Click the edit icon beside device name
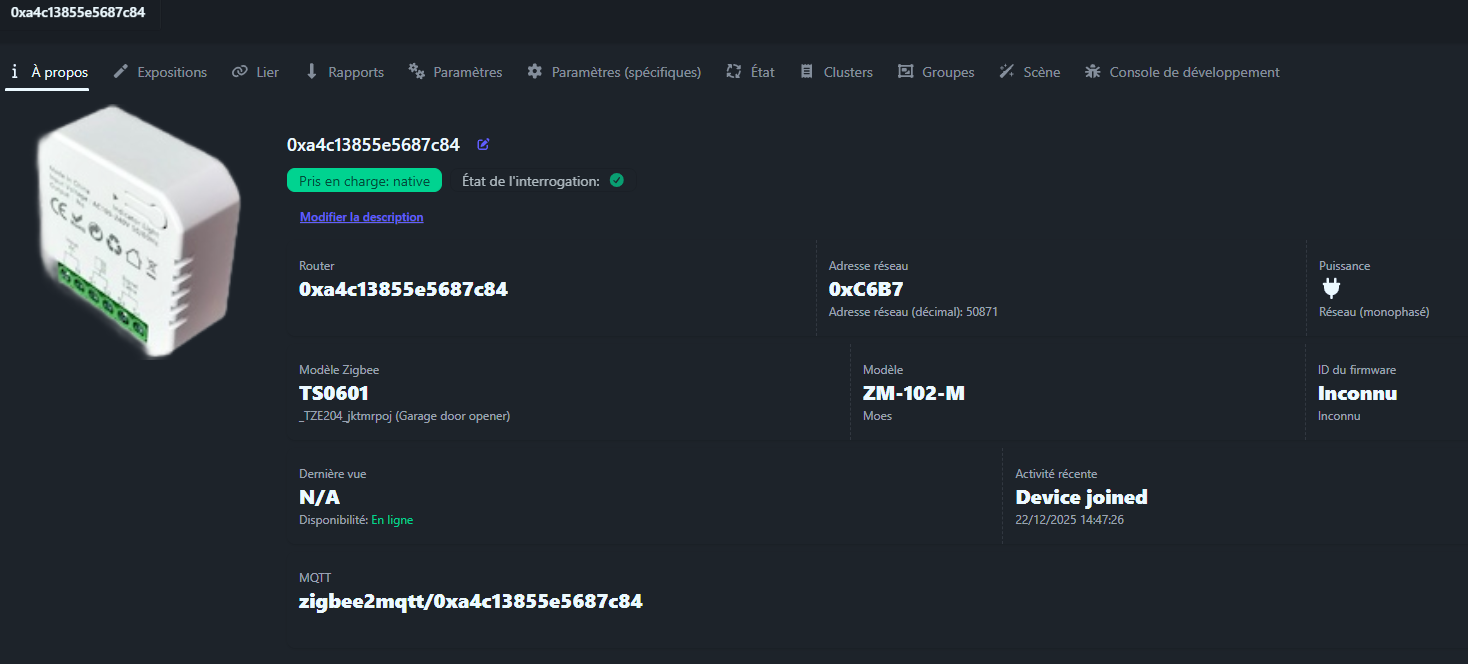This screenshot has height=664, width=1468. [483, 145]
